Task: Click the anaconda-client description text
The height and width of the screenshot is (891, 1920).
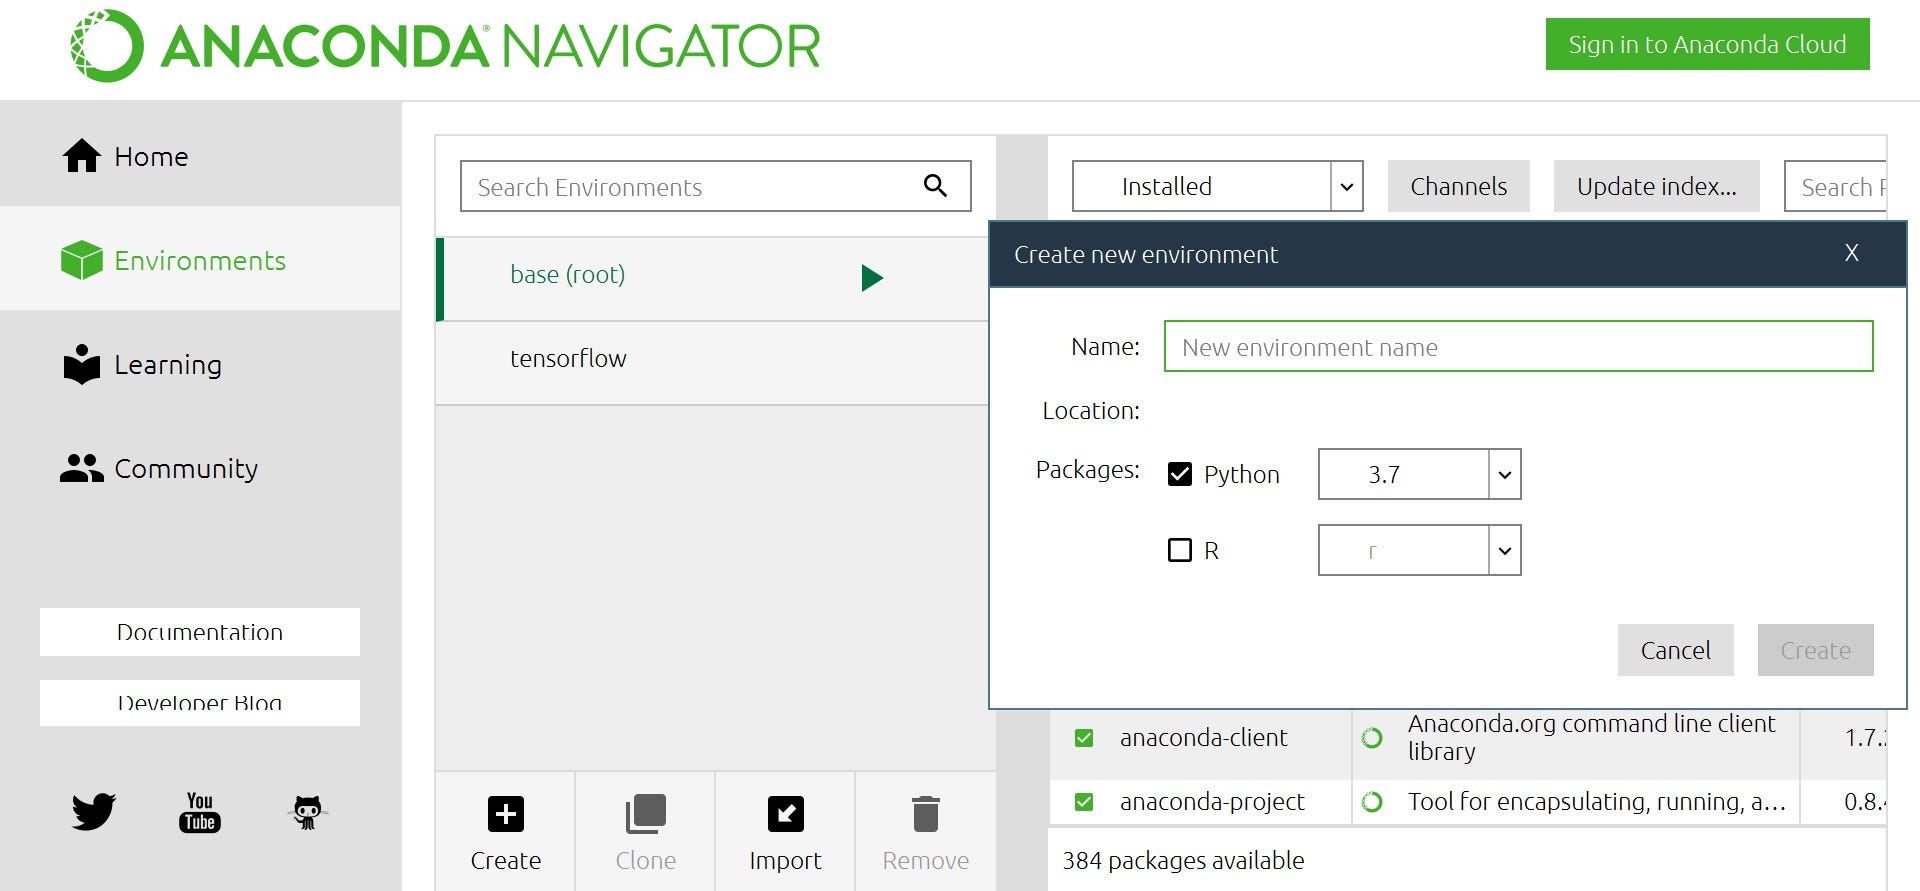Action: (x=1592, y=737)
